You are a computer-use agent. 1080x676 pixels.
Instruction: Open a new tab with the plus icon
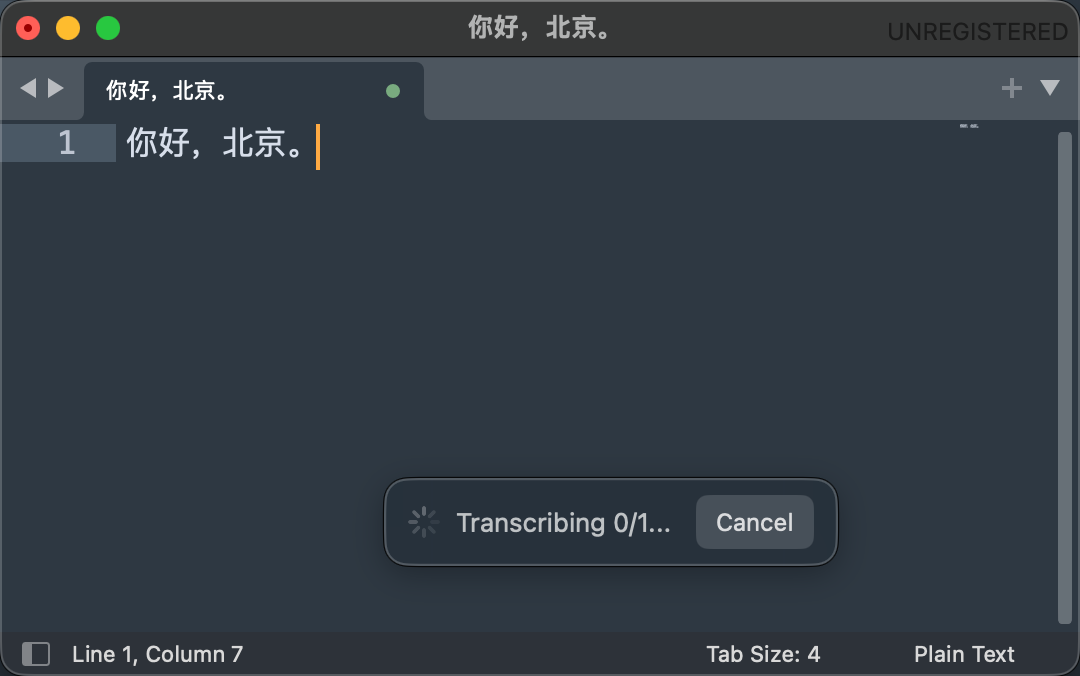coord(1011,88)
